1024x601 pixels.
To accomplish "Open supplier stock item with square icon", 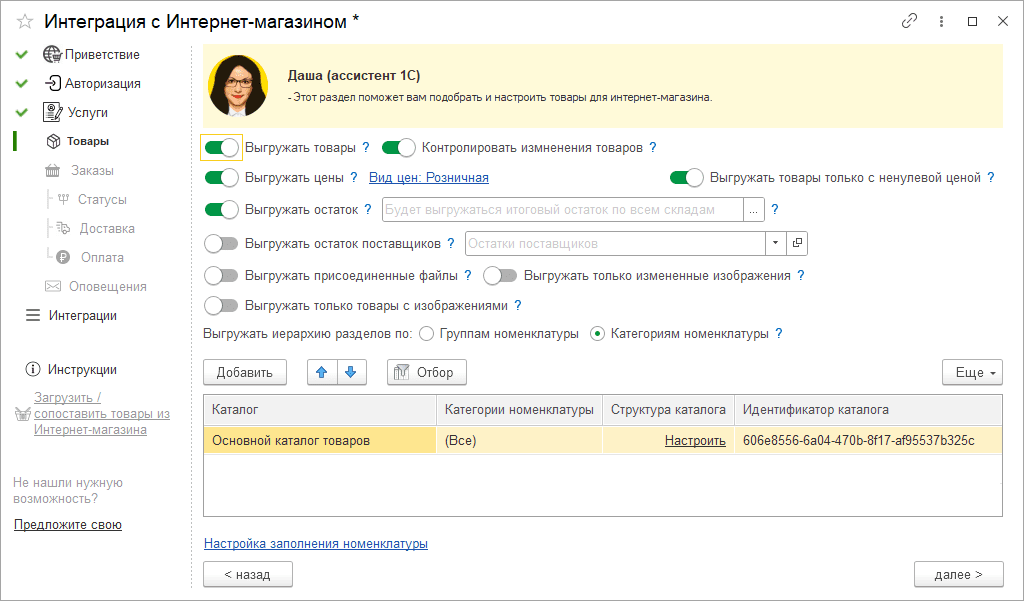I will point(797,243).
